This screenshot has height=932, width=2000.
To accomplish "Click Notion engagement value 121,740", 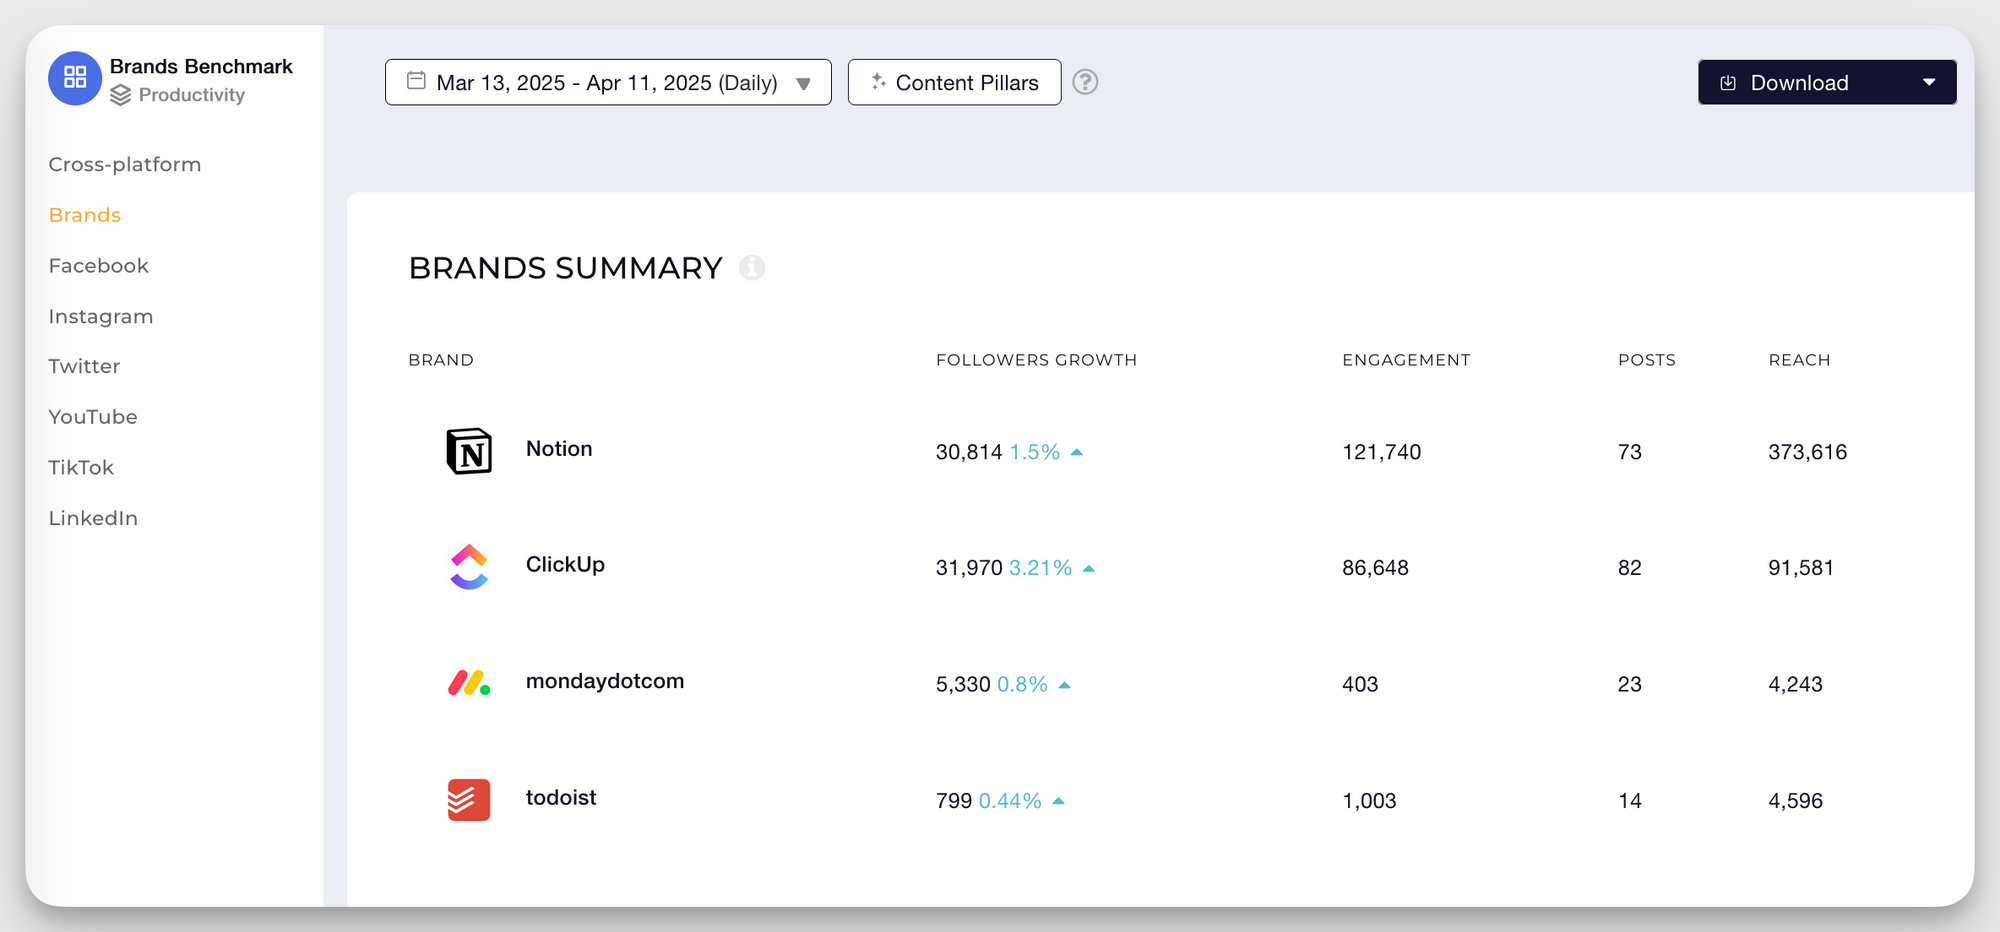I will click(x=1381, y=452).
